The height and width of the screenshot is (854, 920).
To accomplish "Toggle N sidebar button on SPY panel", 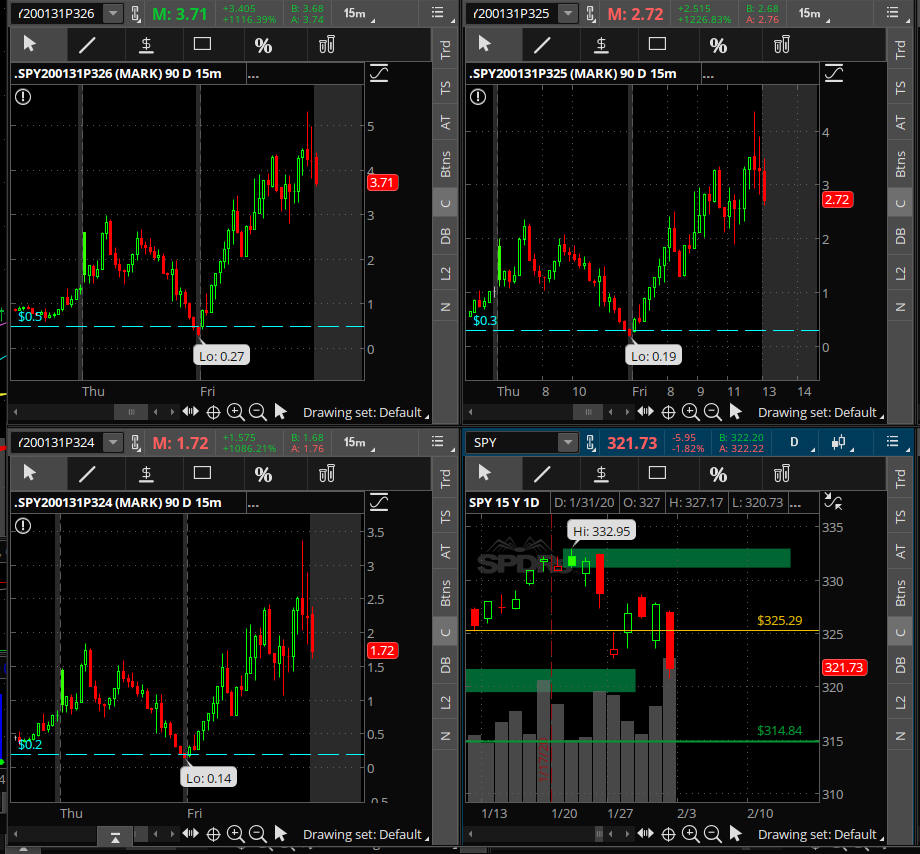I will pos(900,737).
